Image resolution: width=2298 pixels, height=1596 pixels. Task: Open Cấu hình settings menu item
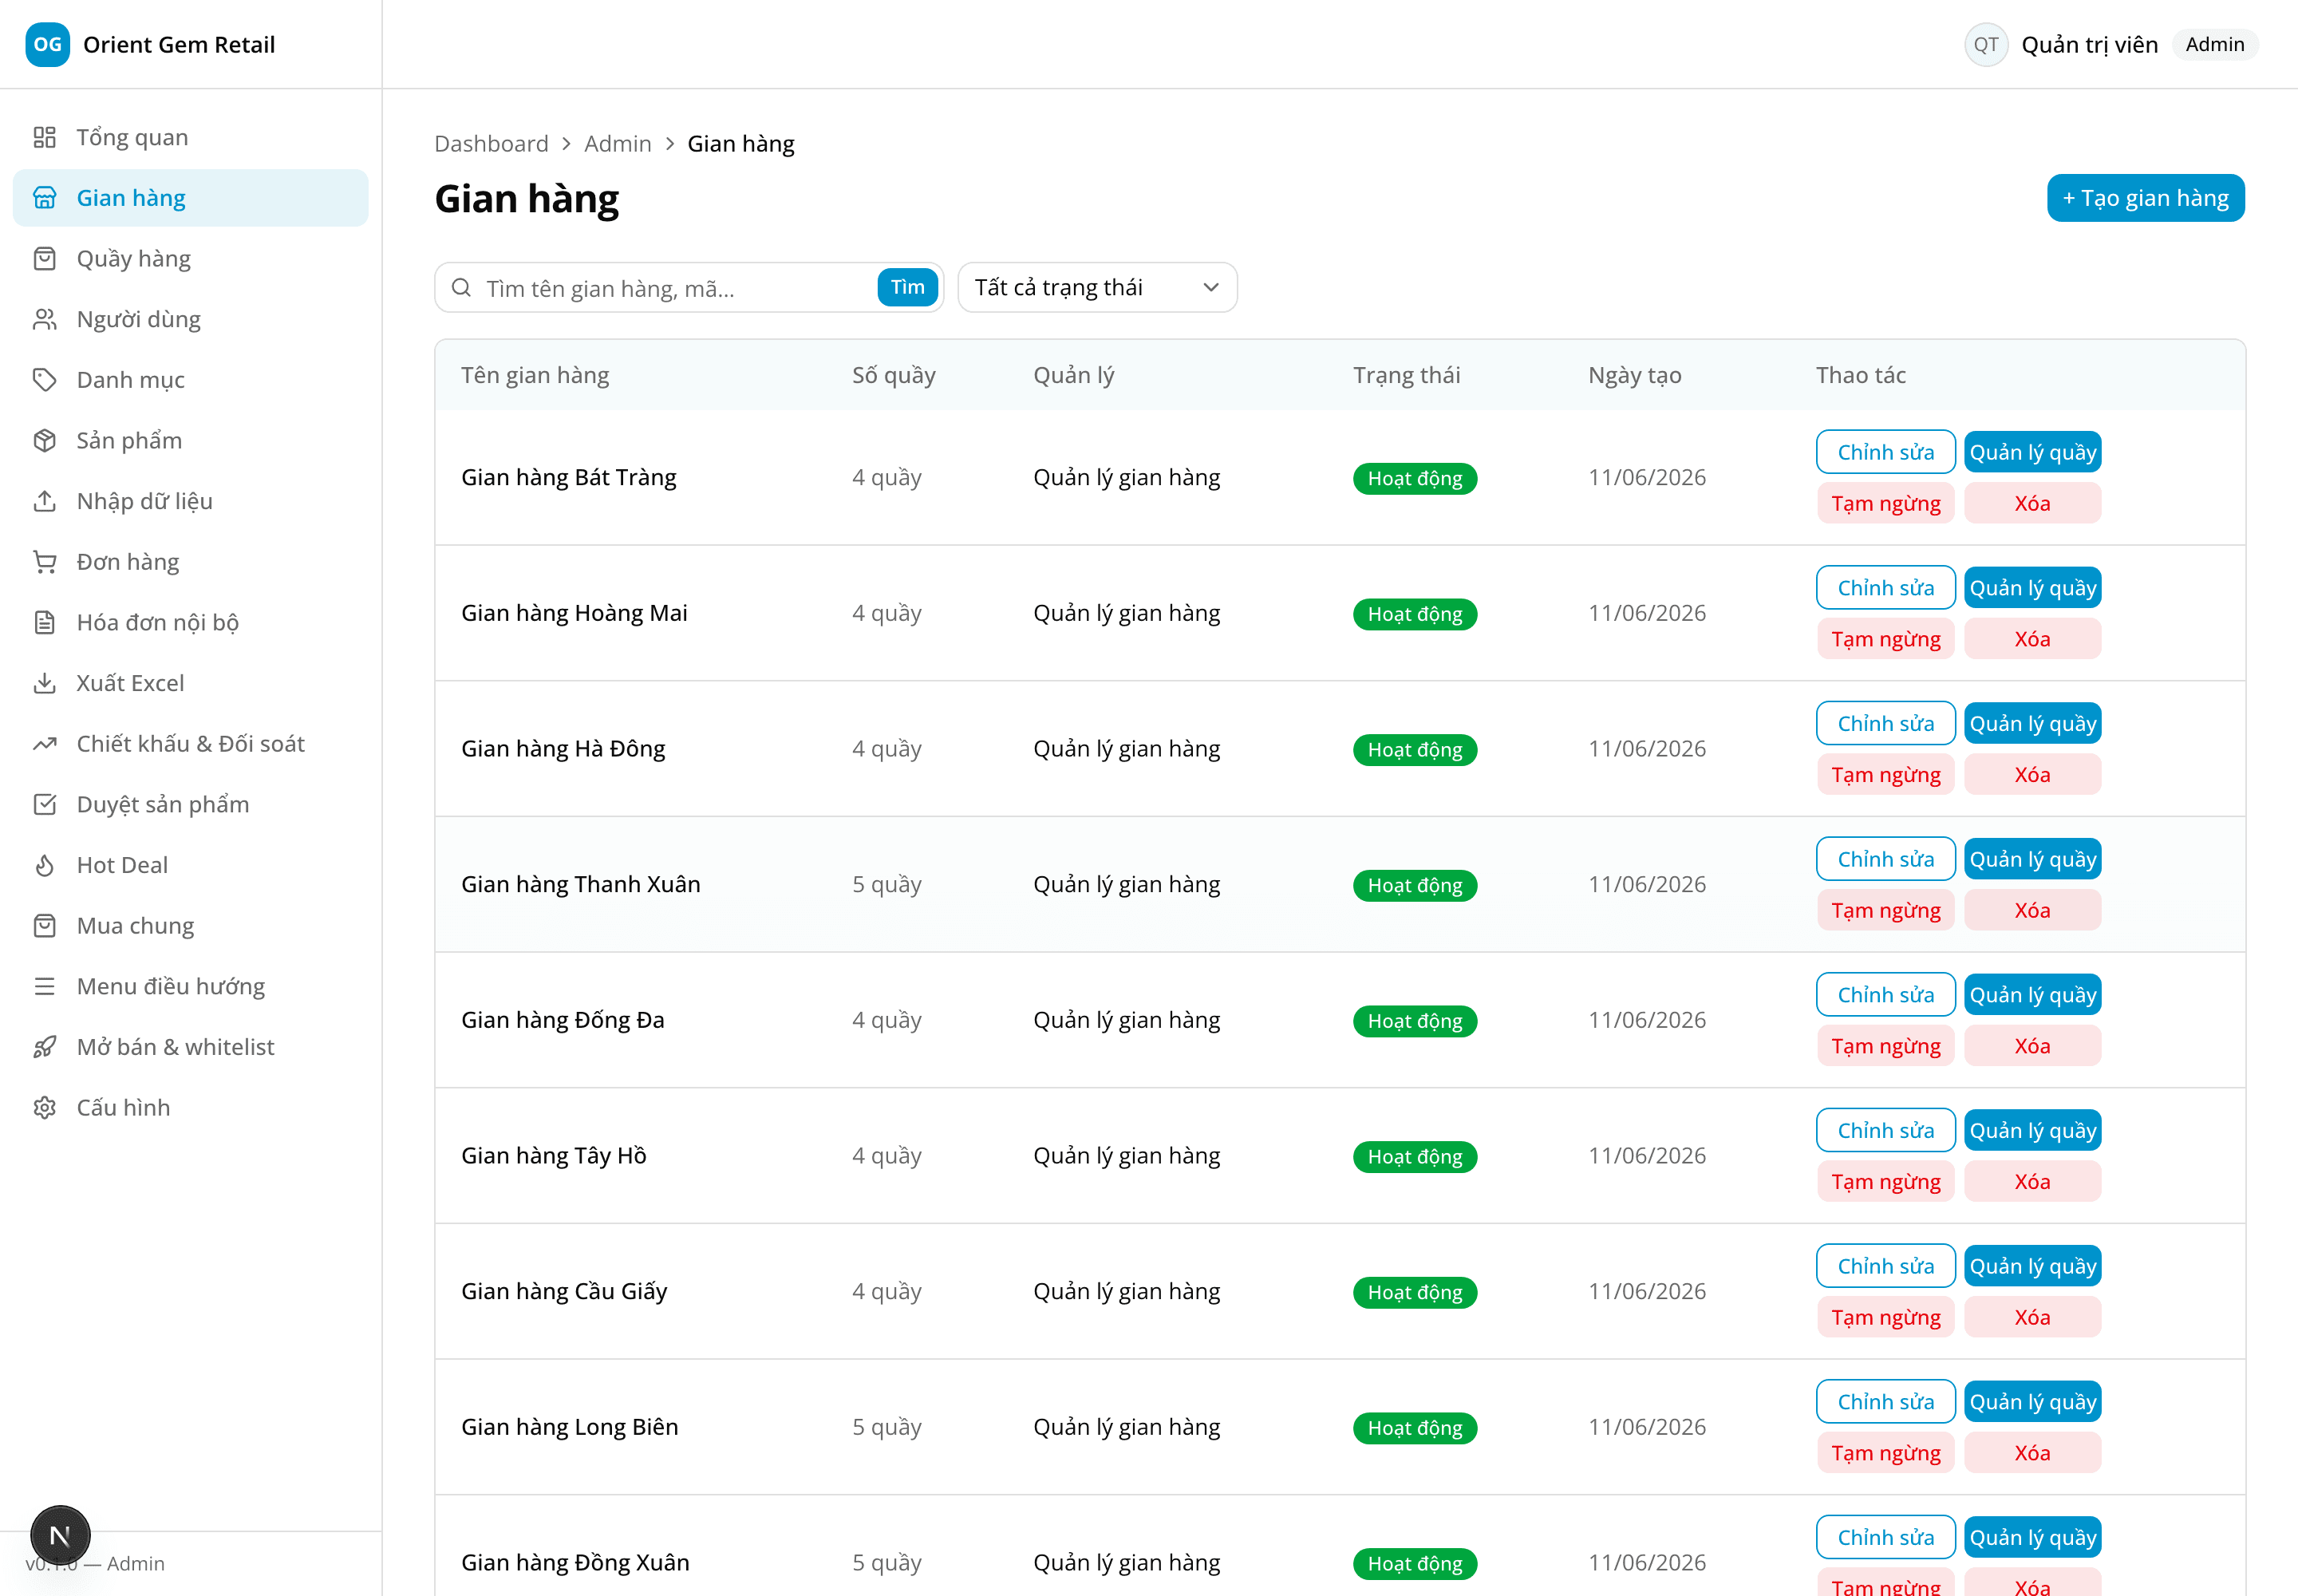pos(191,1108)
